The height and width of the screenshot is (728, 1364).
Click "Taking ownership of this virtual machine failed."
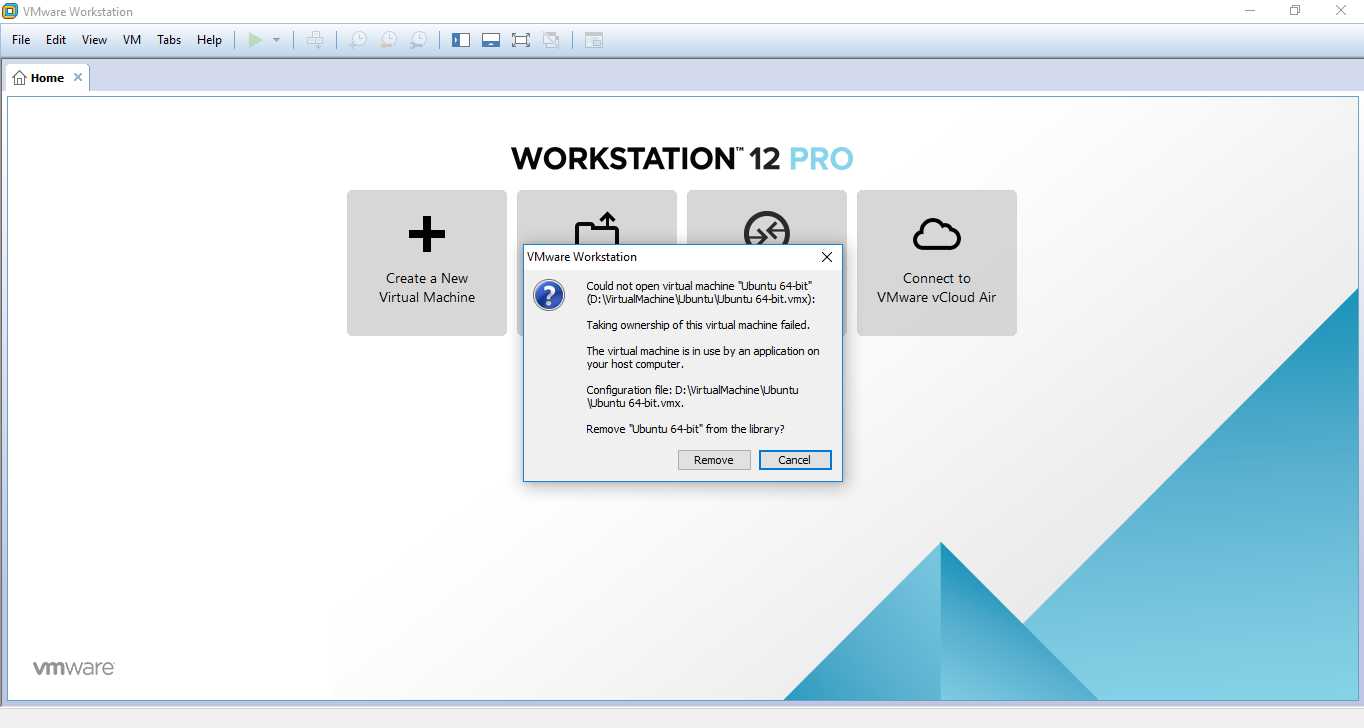point(698,325)
